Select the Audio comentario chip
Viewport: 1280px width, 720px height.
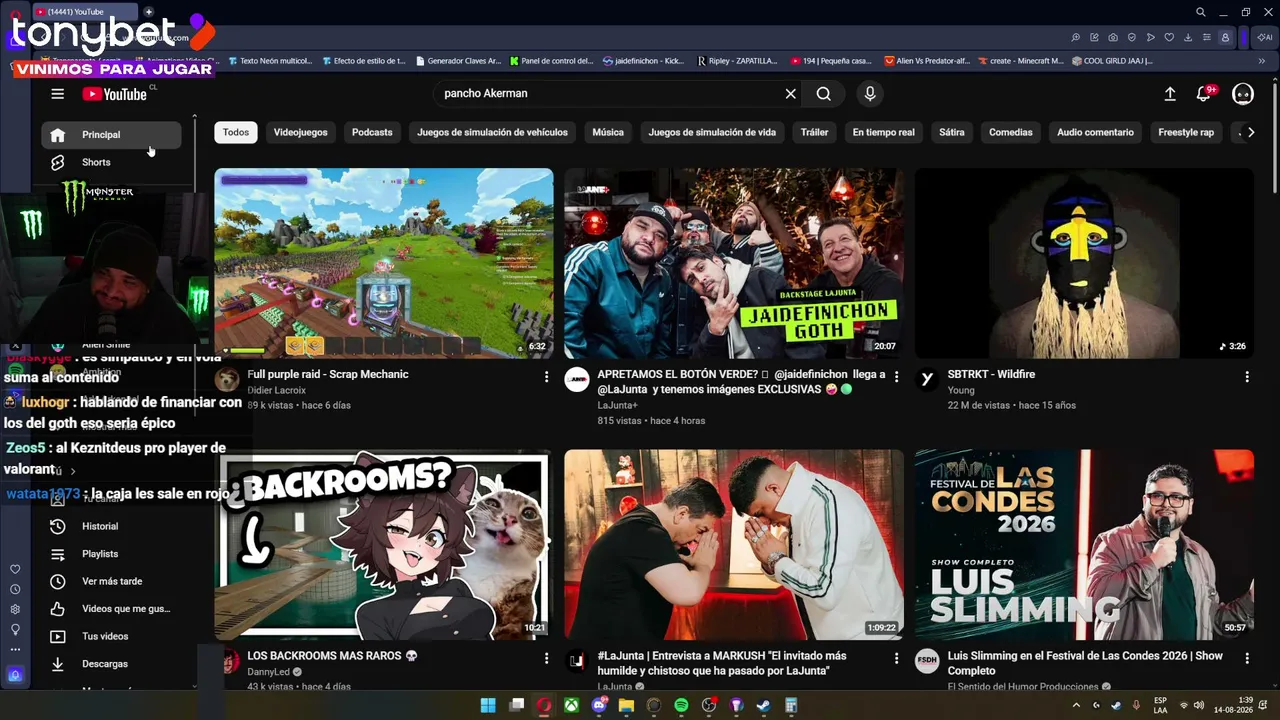click(1095, 132)
